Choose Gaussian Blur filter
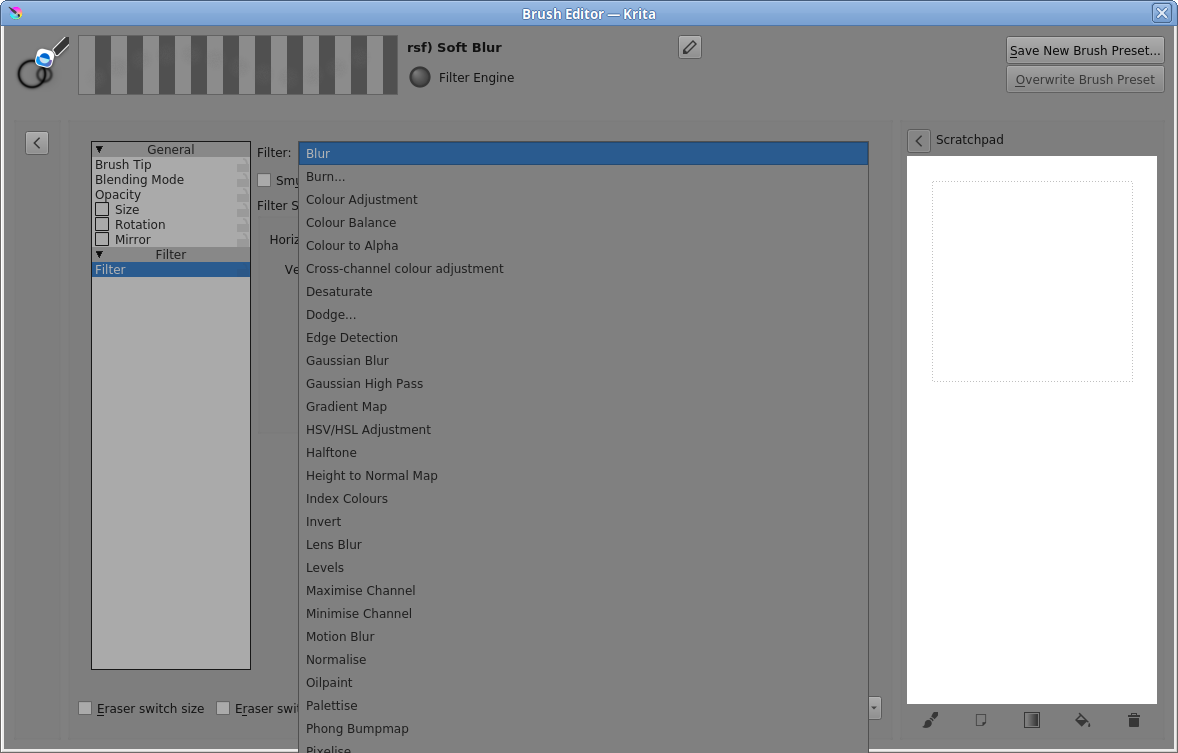 tap(583, 361)
